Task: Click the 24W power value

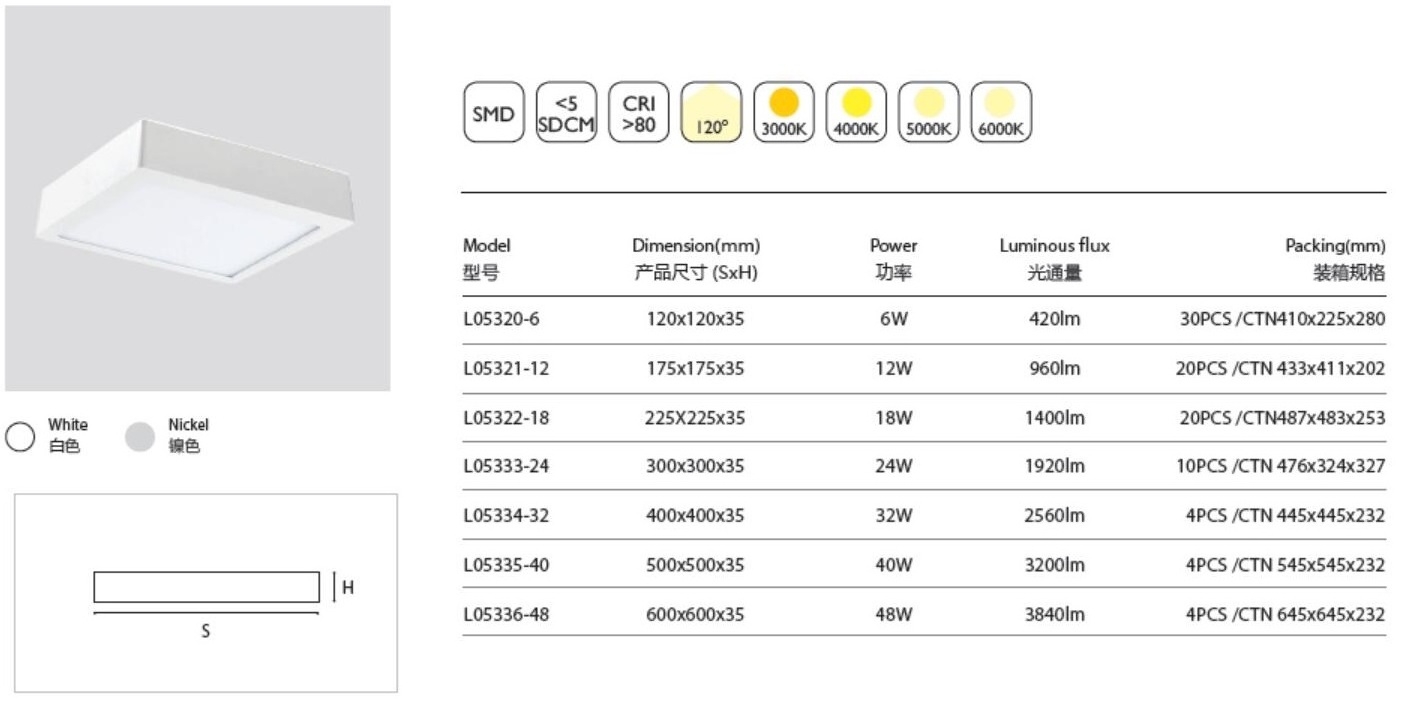Action: 894,466
